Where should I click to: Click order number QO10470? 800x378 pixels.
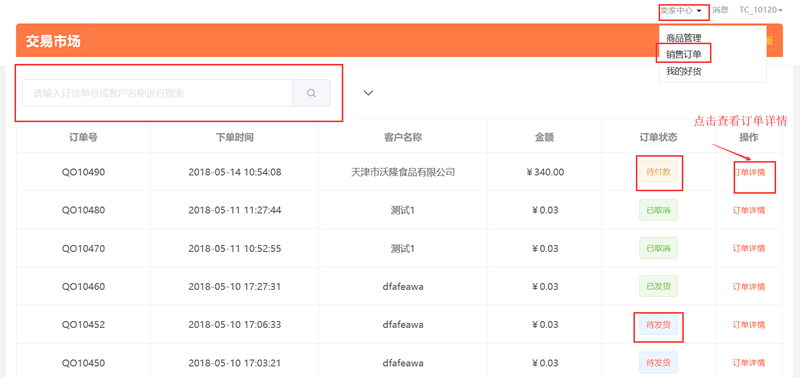pyautogui.click(x=83, y=248)
